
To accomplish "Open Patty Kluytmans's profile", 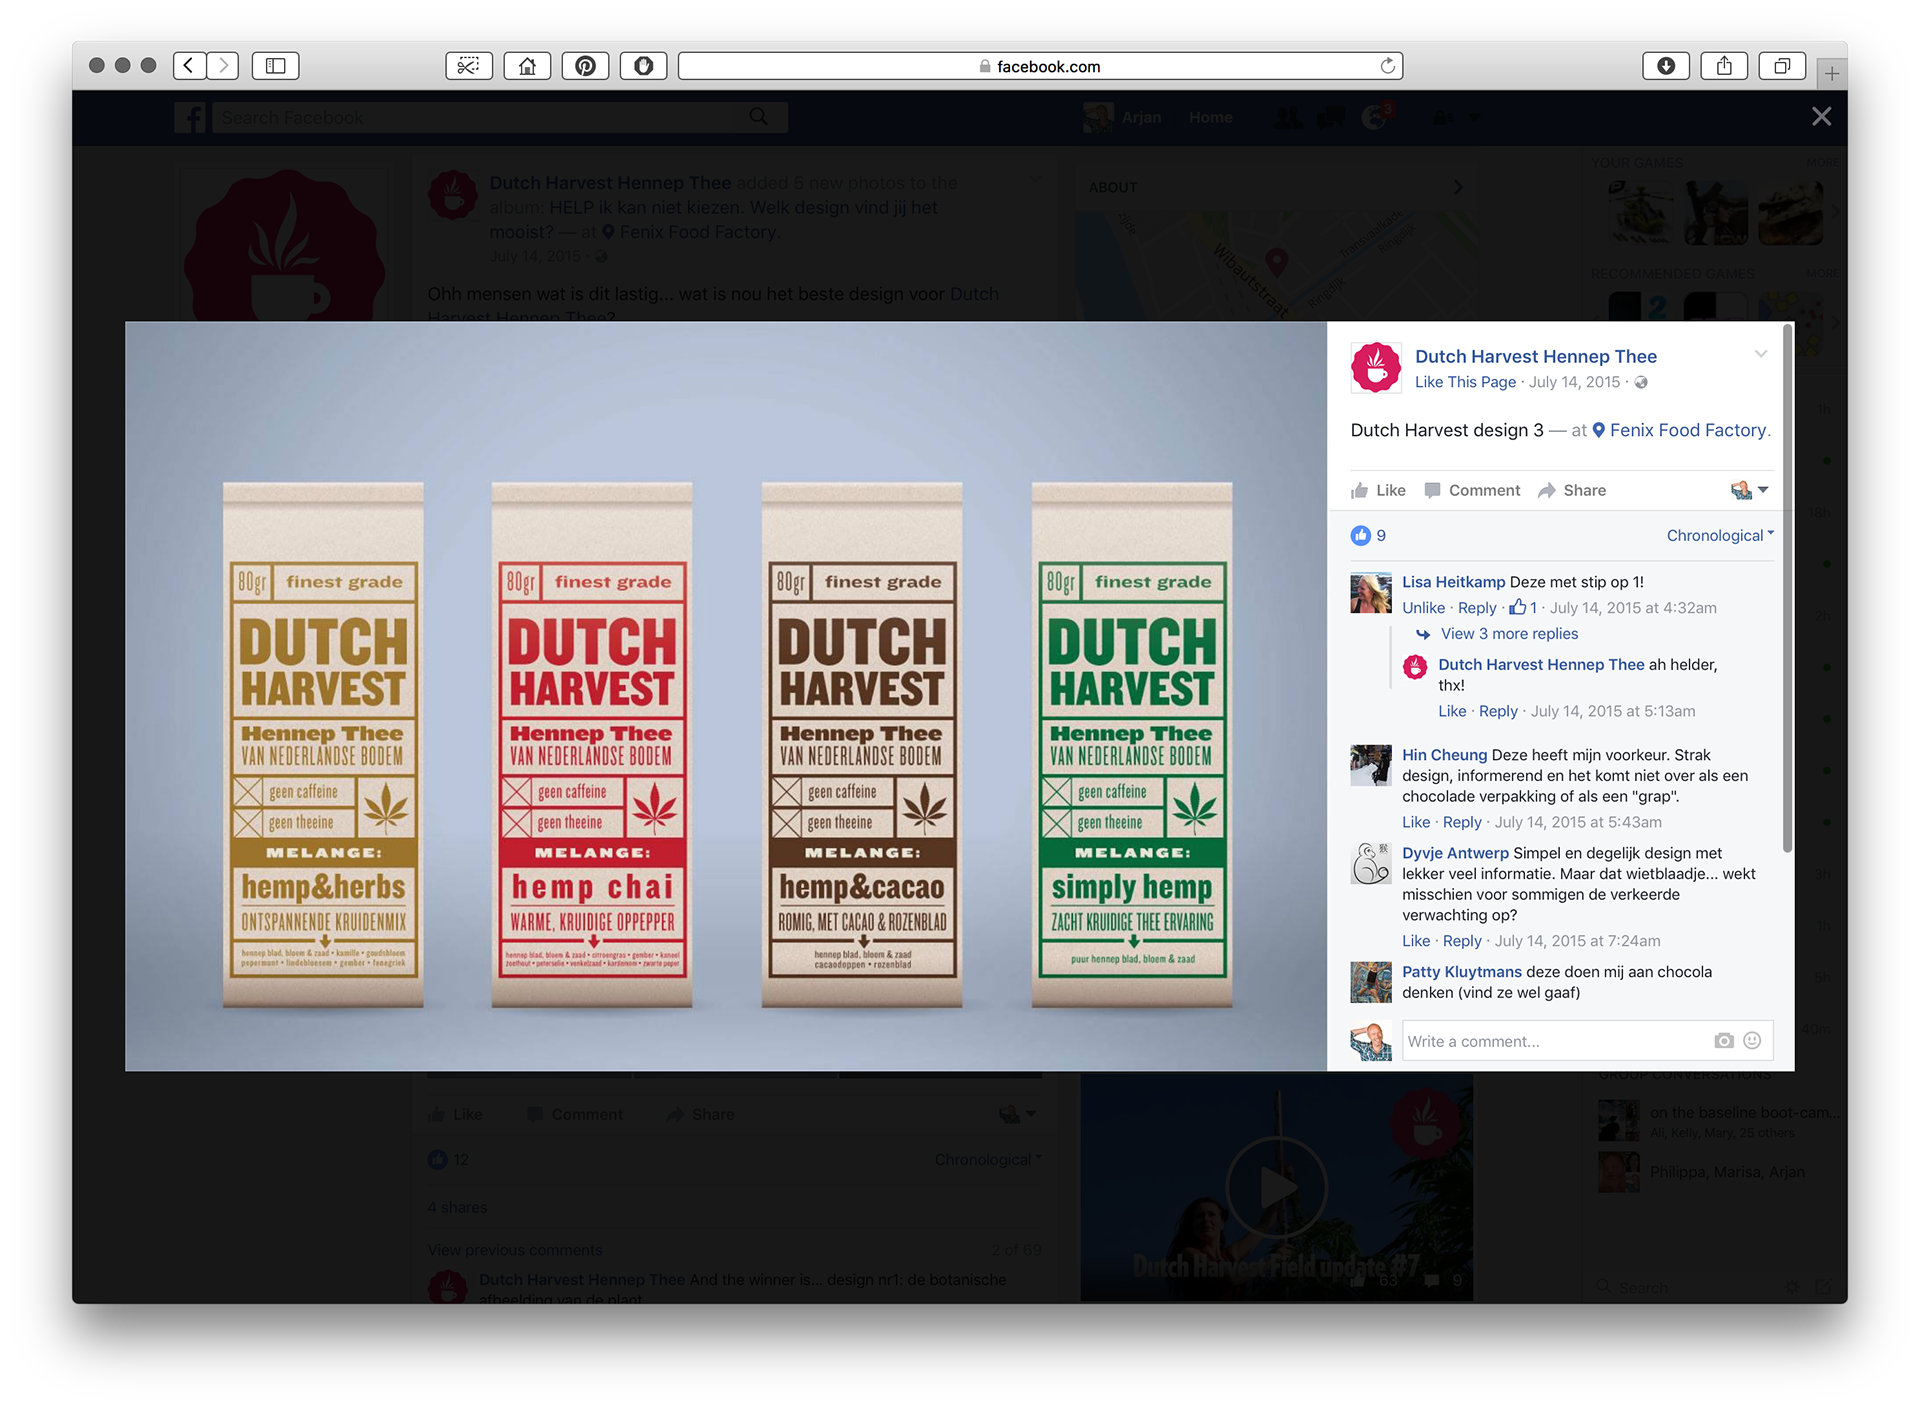I will 1461,972.
